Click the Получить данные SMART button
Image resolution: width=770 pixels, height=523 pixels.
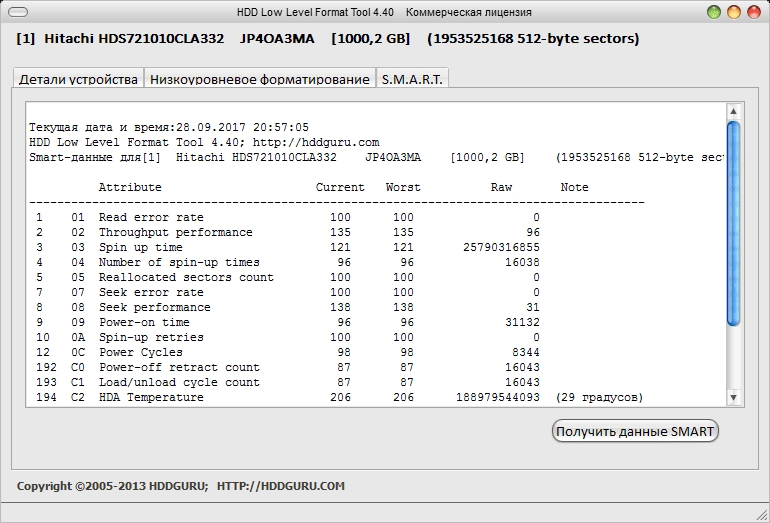[x=635, y=431]
